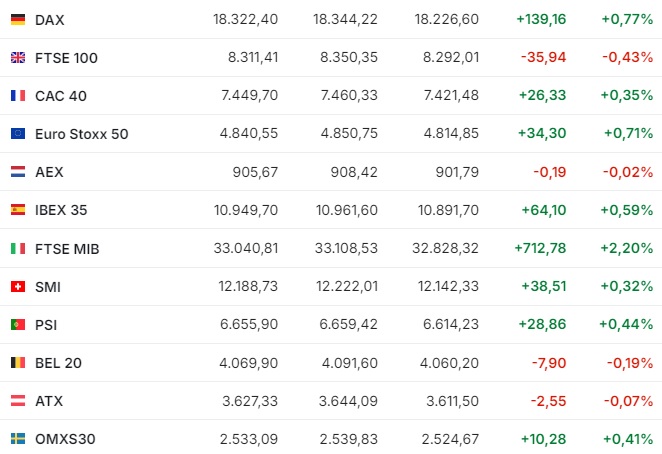This screenshot has width=662, height=454.
Task: Open the OMXS30 index link
Action: pos(65,439)
